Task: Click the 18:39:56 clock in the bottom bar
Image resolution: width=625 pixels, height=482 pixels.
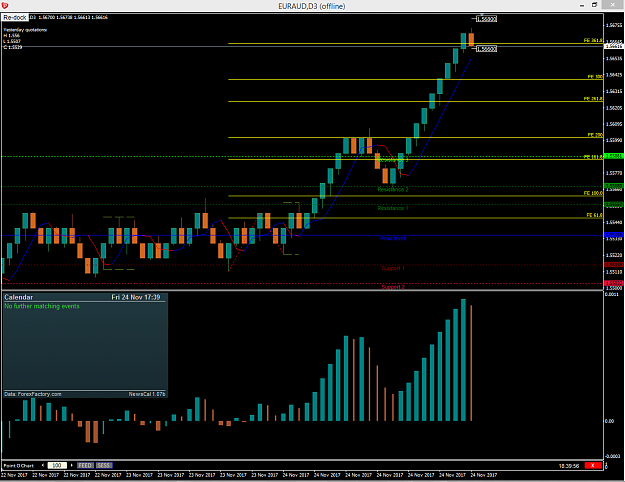Action: click(569, 466)
